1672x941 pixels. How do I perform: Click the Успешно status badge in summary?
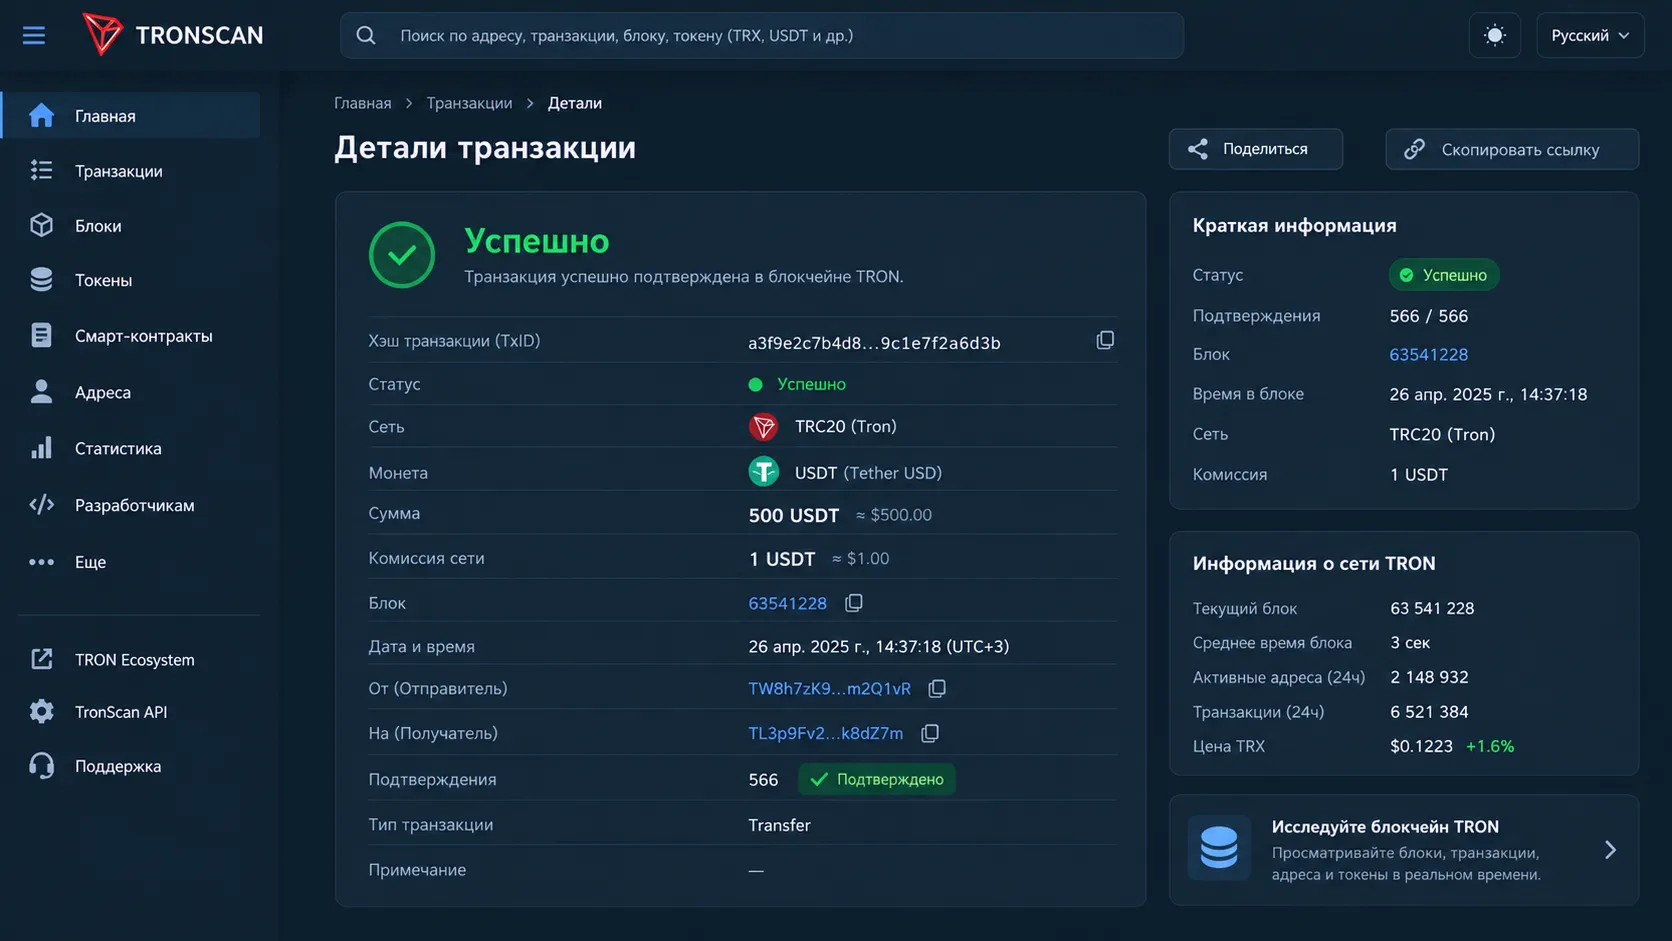1444,275
